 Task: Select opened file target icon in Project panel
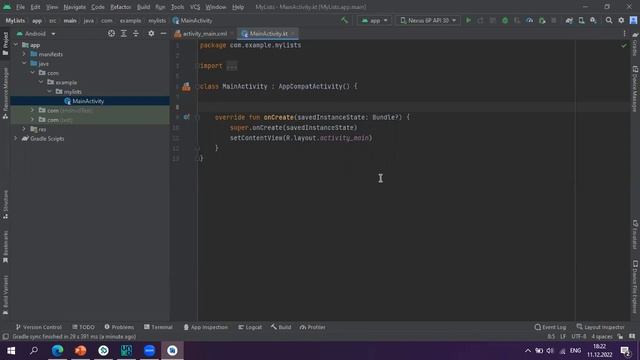(111, 33)
